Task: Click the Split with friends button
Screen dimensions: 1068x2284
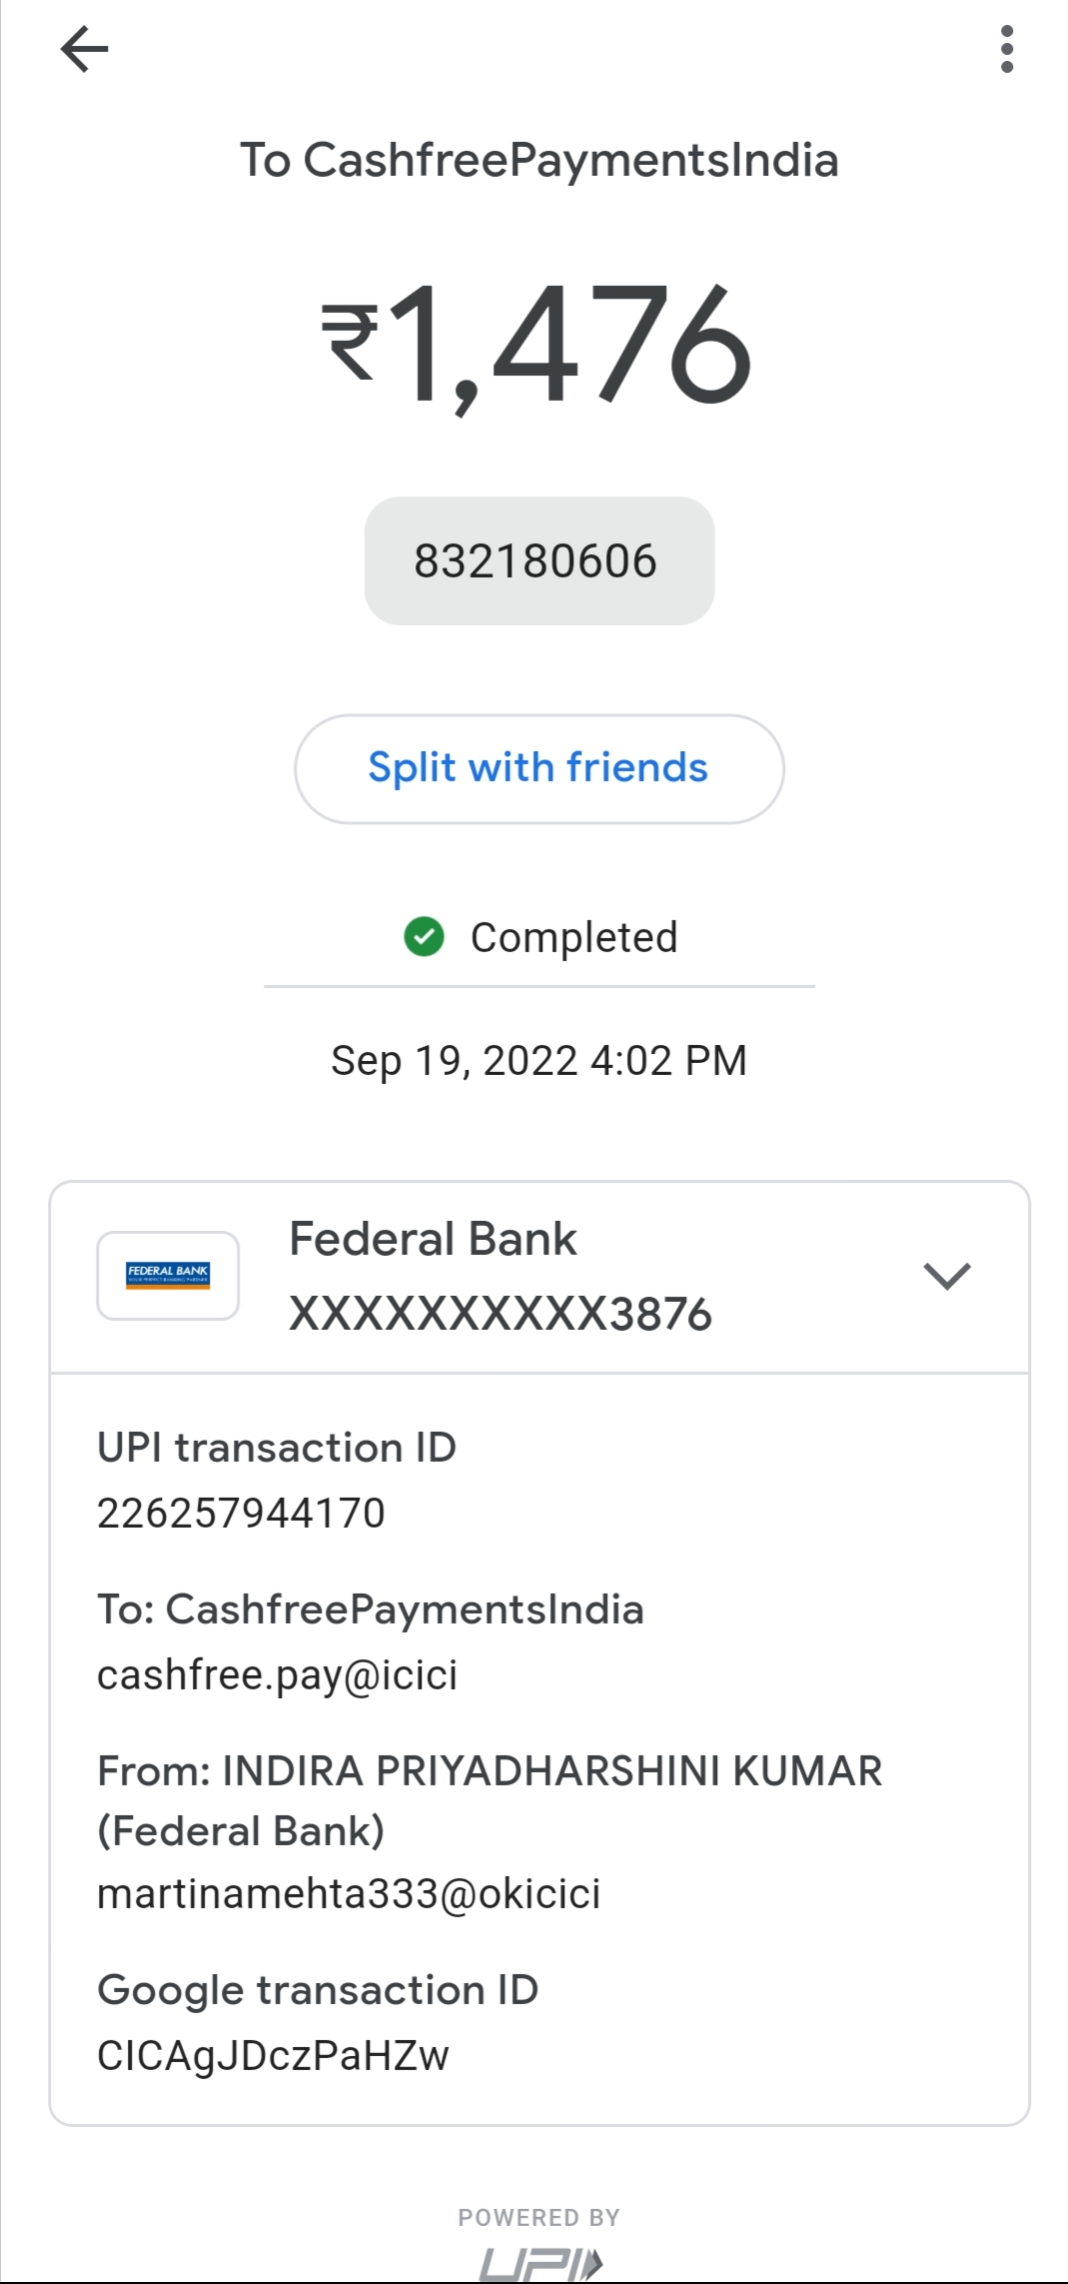Action: point(539,768)
